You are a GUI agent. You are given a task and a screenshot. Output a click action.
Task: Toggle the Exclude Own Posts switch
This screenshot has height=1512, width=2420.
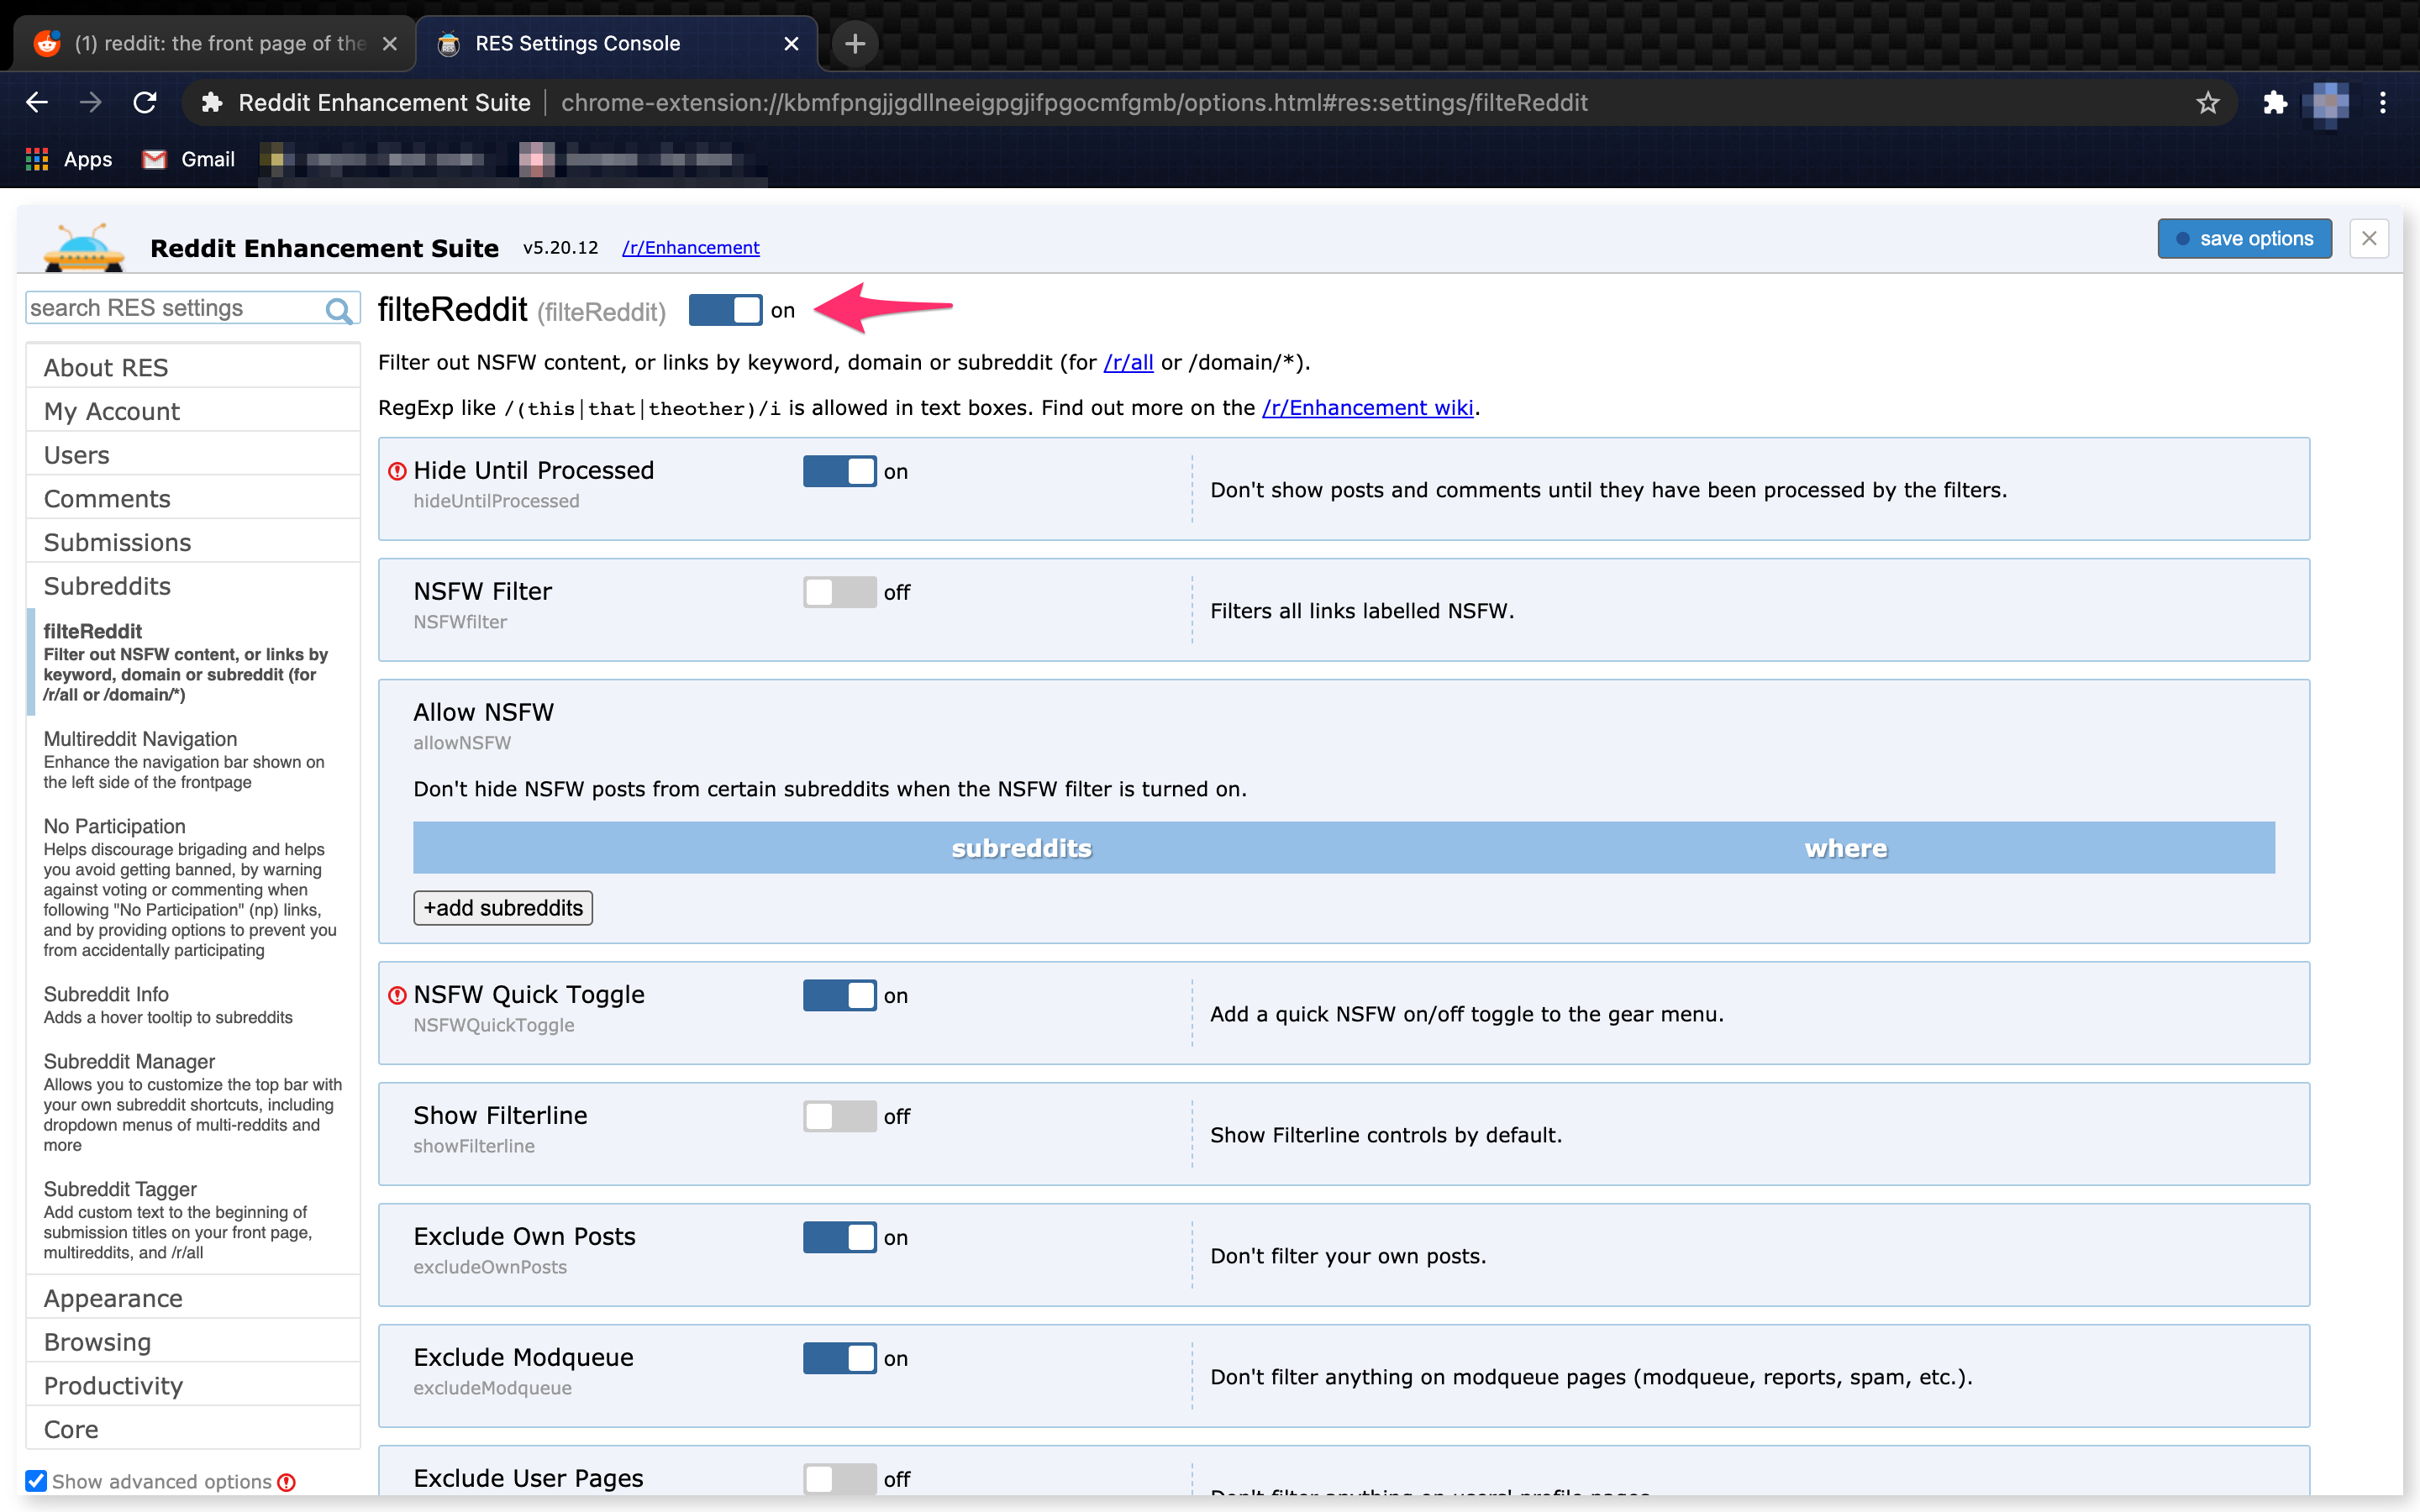click(x=840, y=1237)
